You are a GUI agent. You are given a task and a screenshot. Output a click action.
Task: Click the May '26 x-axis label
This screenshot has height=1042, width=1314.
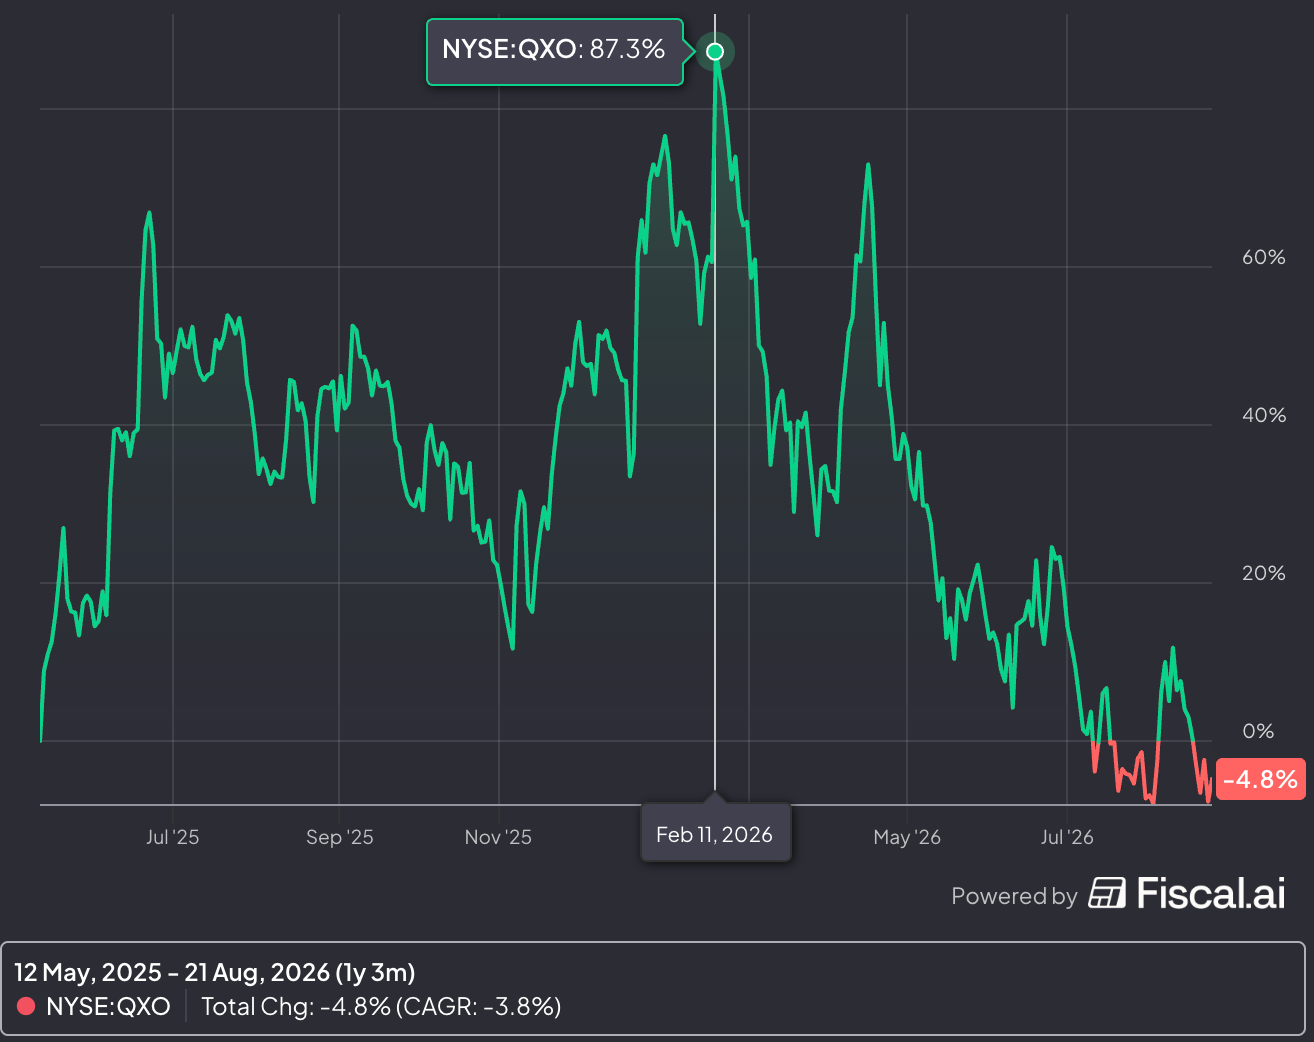pos(907,837)
